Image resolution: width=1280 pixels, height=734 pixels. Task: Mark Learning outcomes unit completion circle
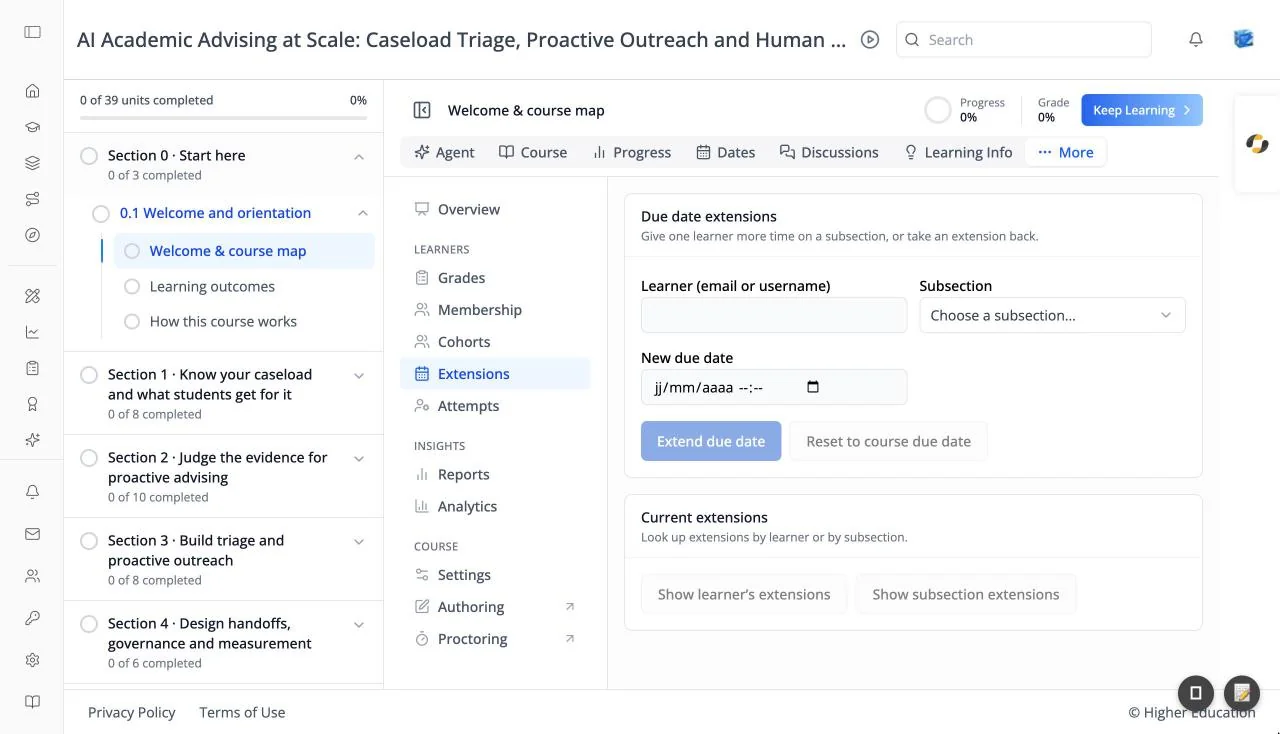tap(132, 287)
